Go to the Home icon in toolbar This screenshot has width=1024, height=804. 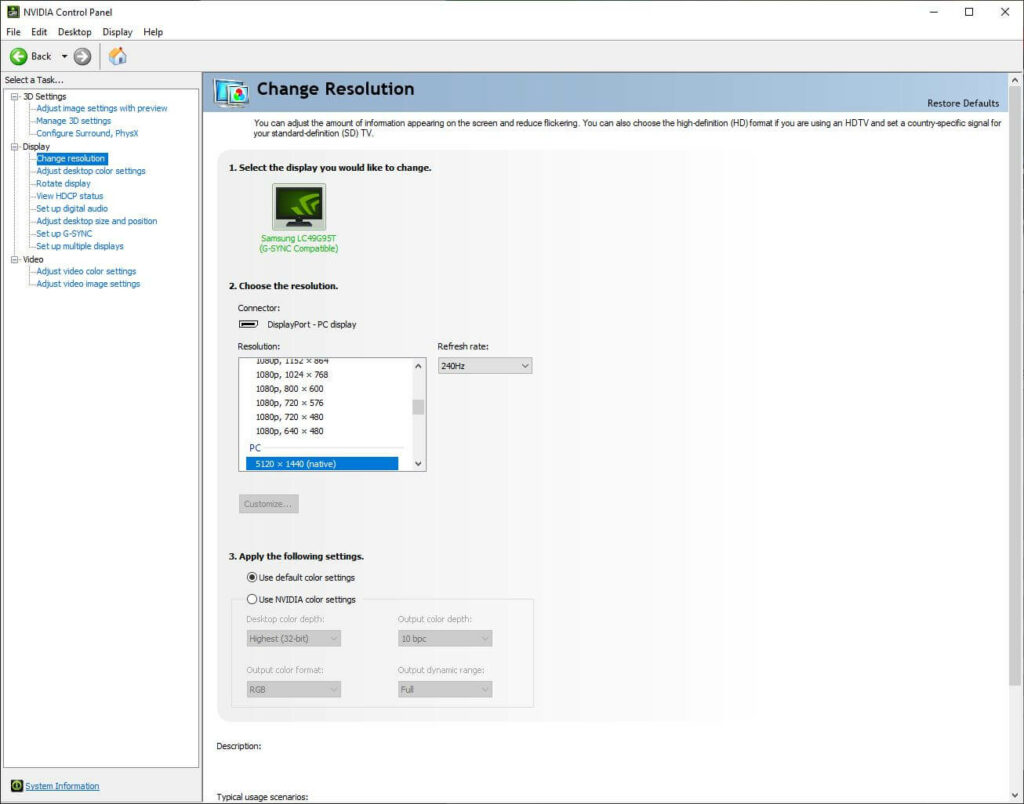[x=118, y=56]
